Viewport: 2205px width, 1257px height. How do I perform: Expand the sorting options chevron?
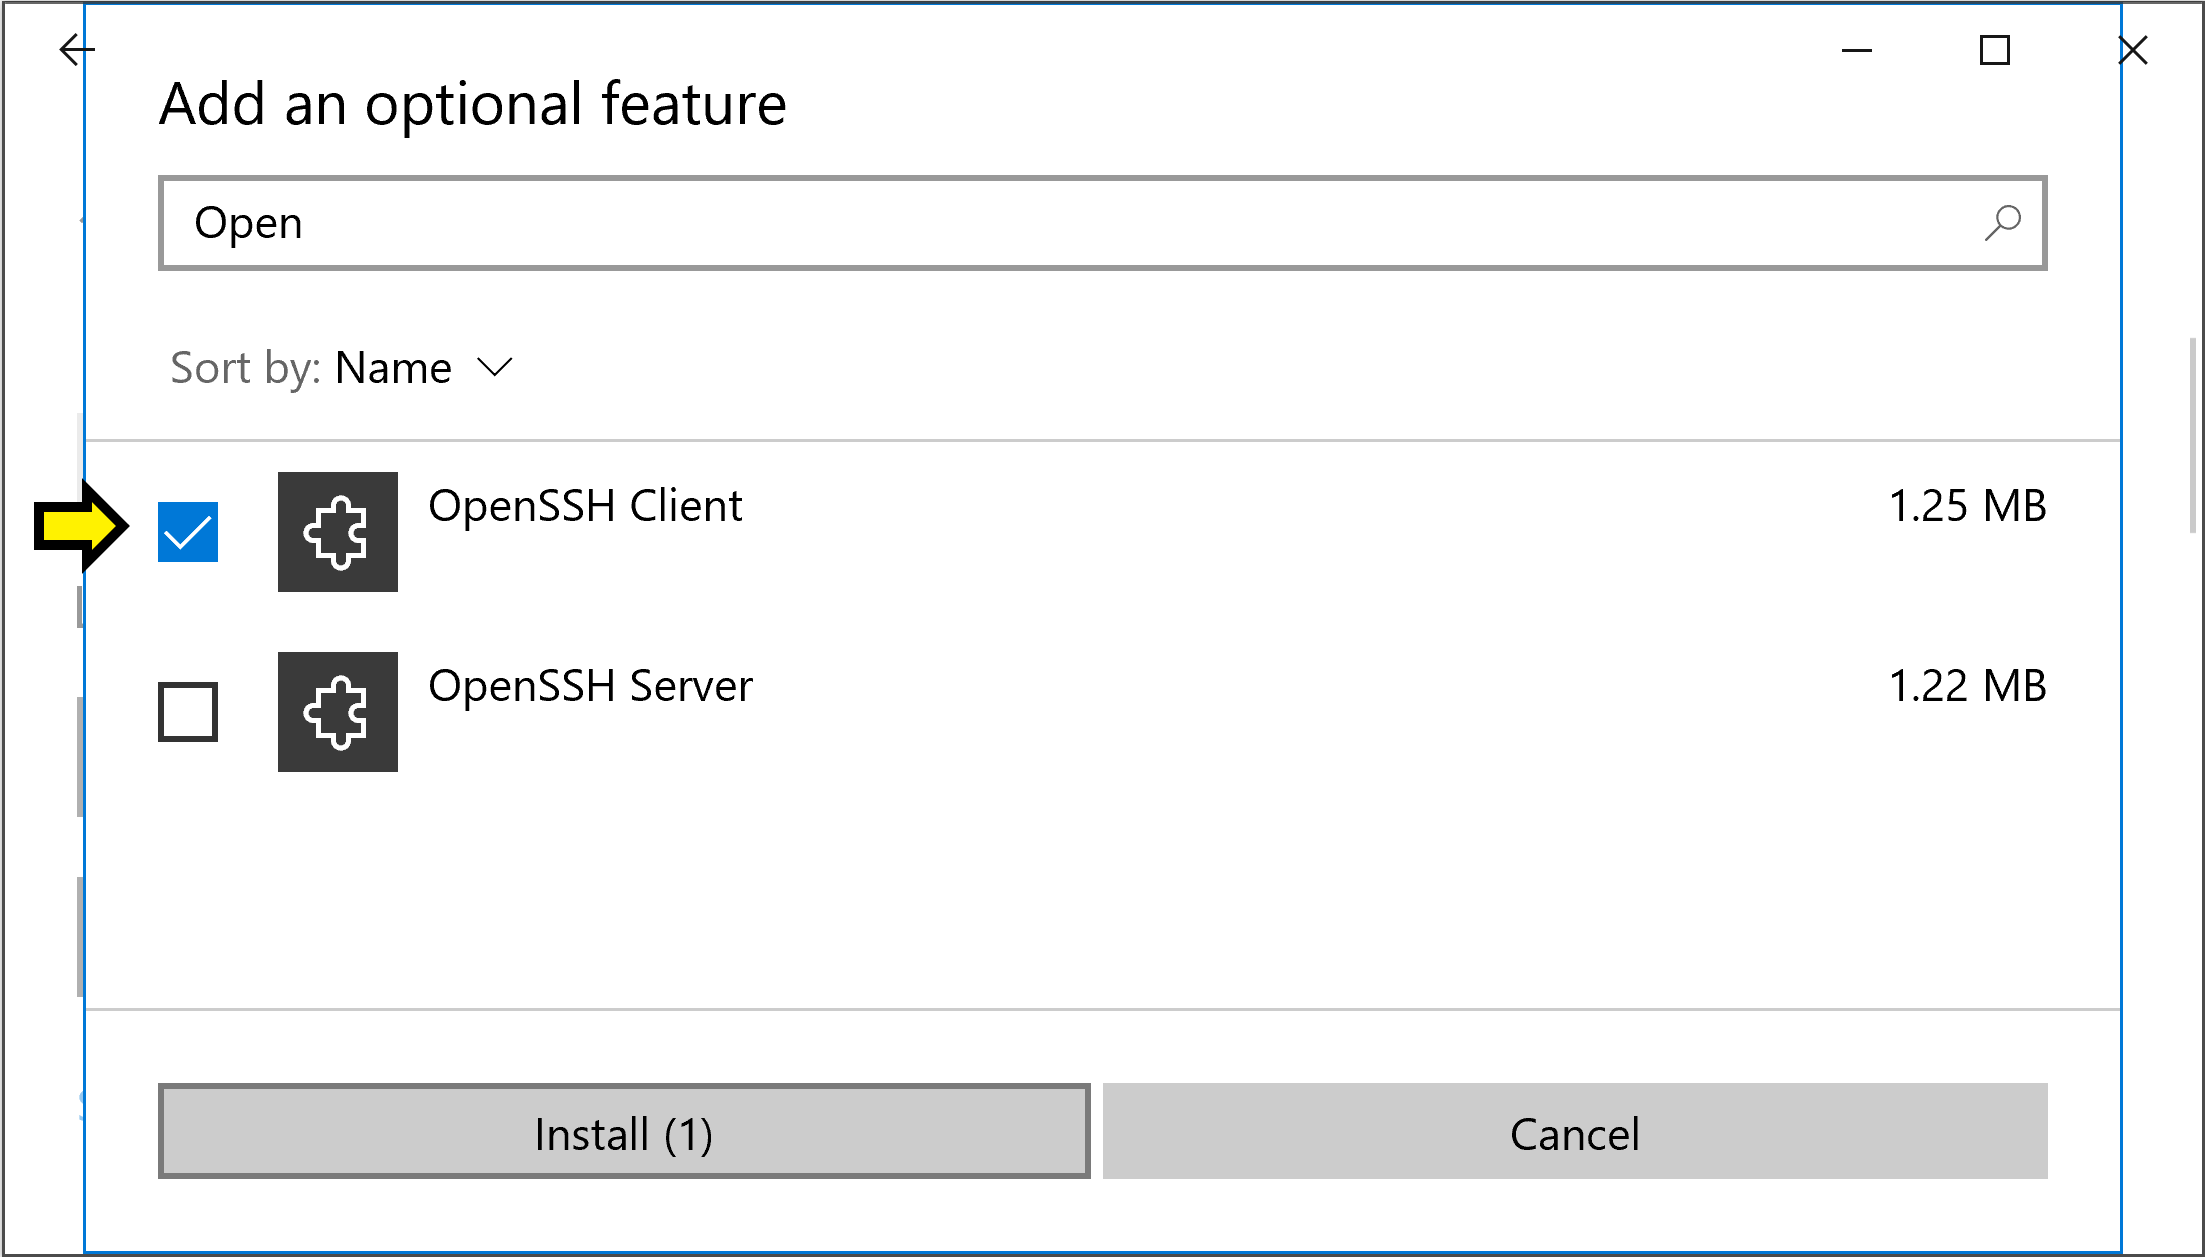tap(496, 367)
